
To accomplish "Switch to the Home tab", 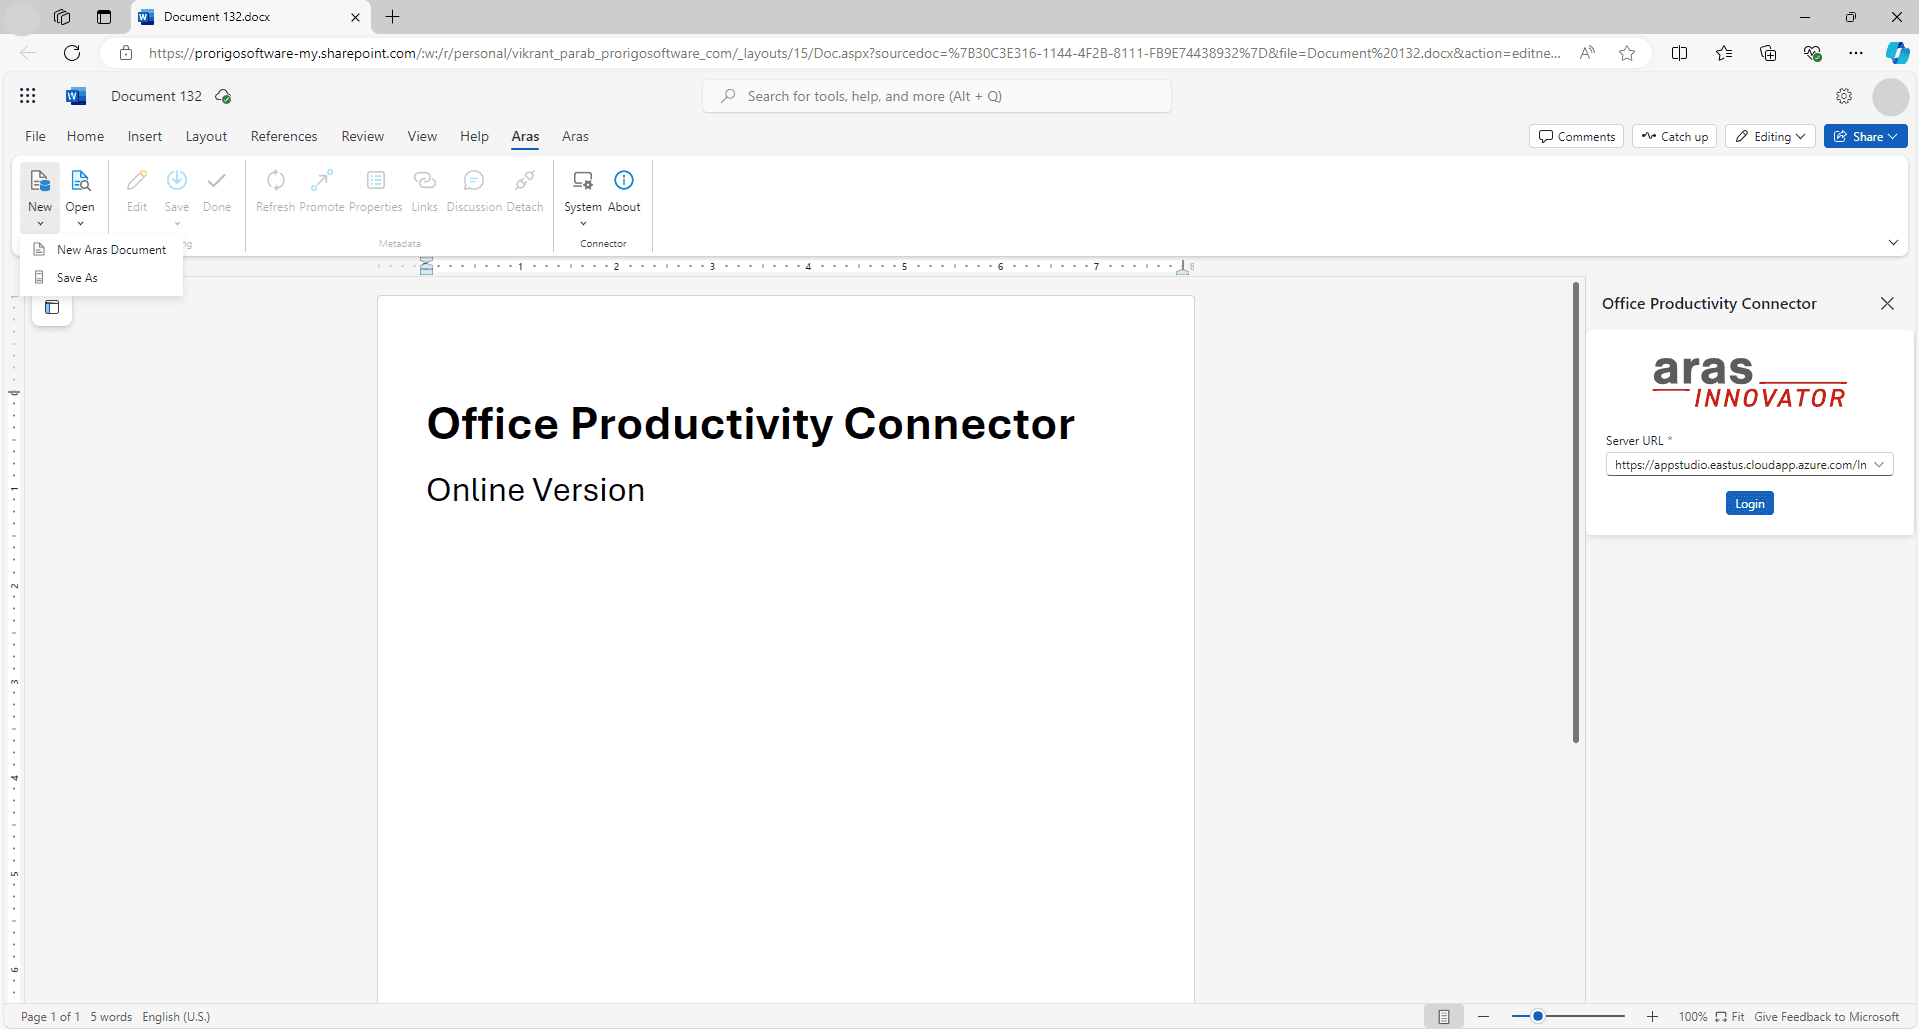I will [85, 136].
